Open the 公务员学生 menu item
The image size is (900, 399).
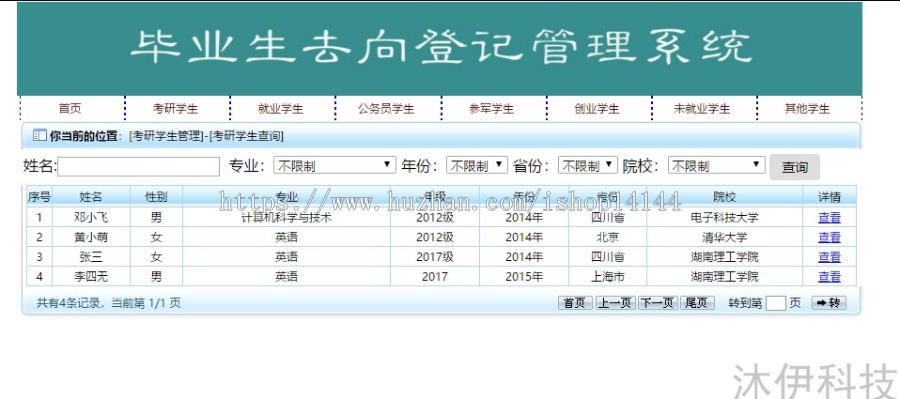point(386,109)
